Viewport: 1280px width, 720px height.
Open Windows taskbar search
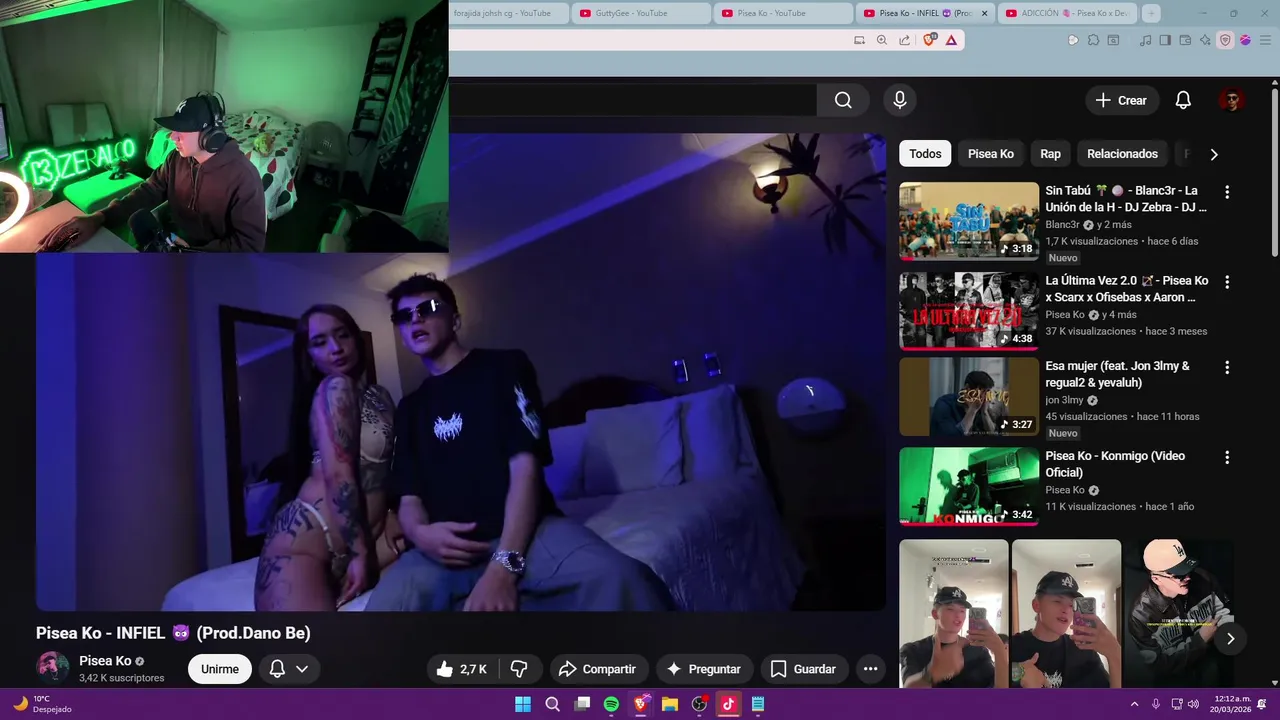(552, 704)
